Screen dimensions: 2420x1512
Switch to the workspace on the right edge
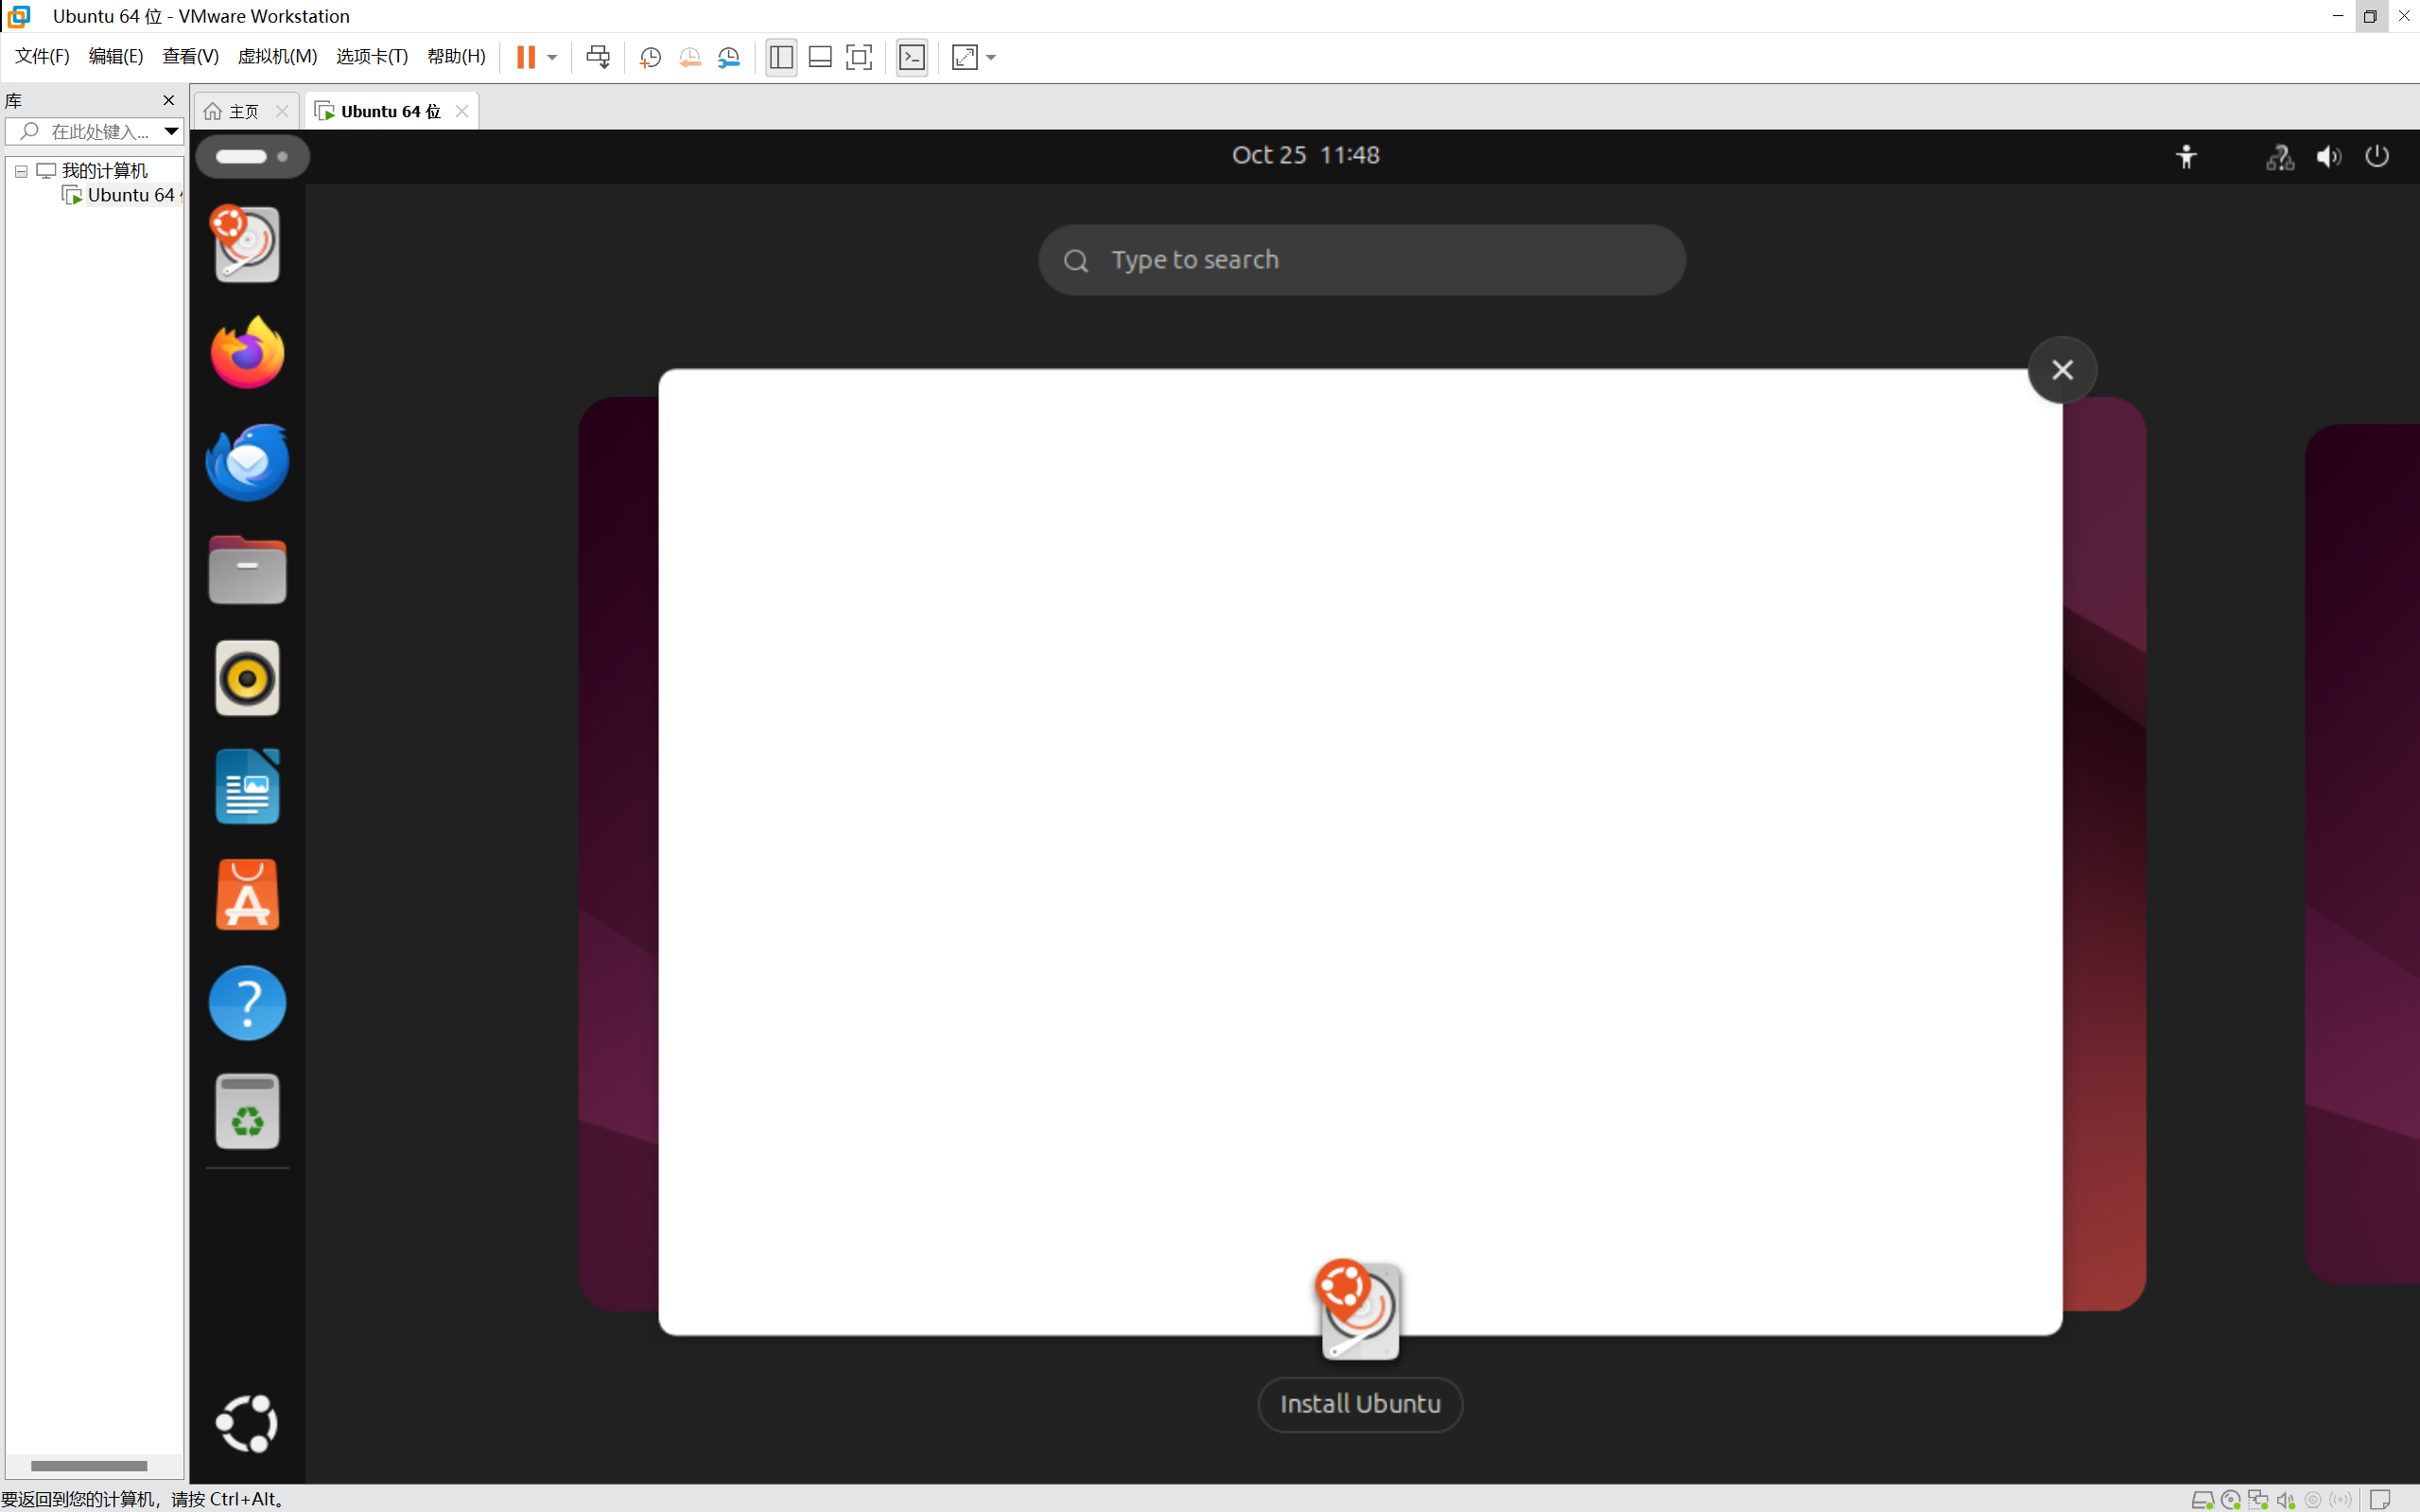(2362, 853)
